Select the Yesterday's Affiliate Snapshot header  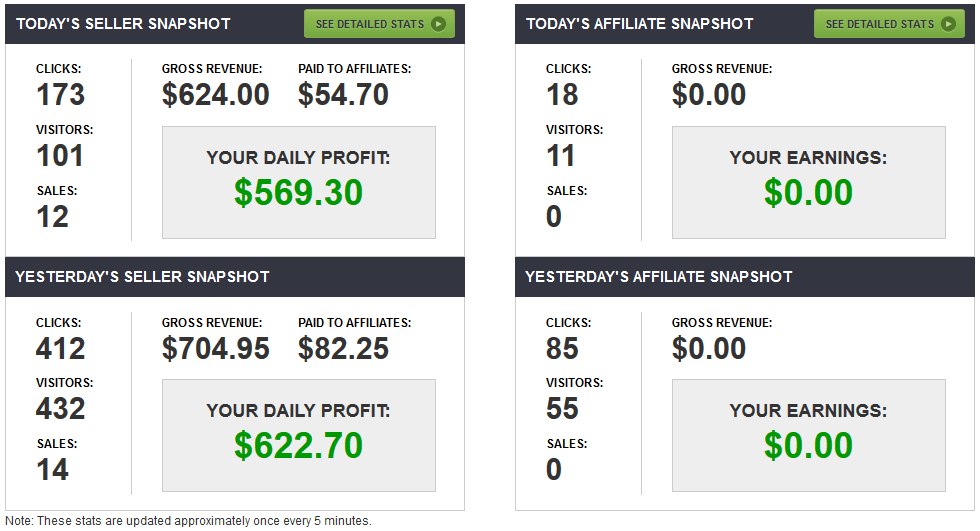[659, 276]
